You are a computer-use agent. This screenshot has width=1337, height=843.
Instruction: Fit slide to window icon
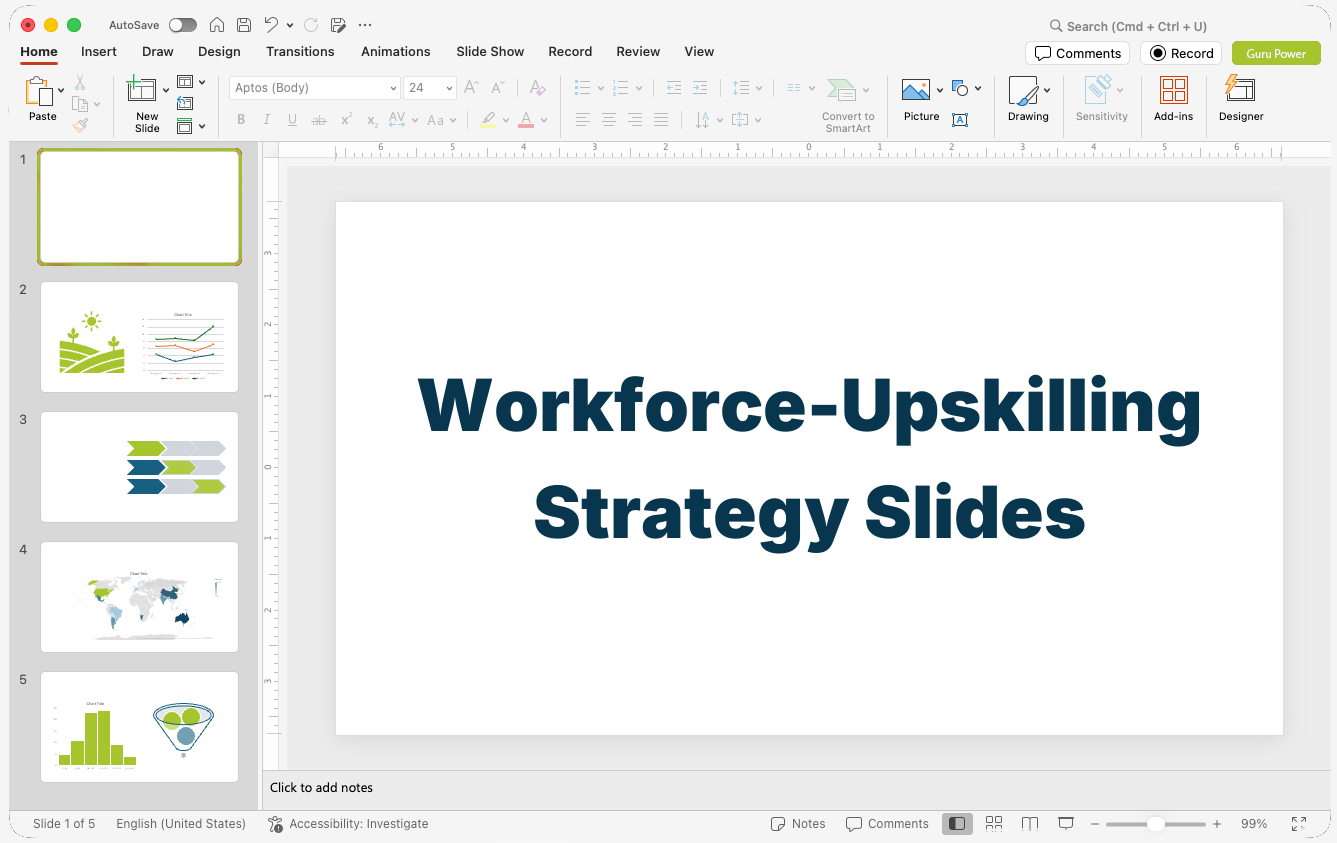click(x=1298, y=823)
